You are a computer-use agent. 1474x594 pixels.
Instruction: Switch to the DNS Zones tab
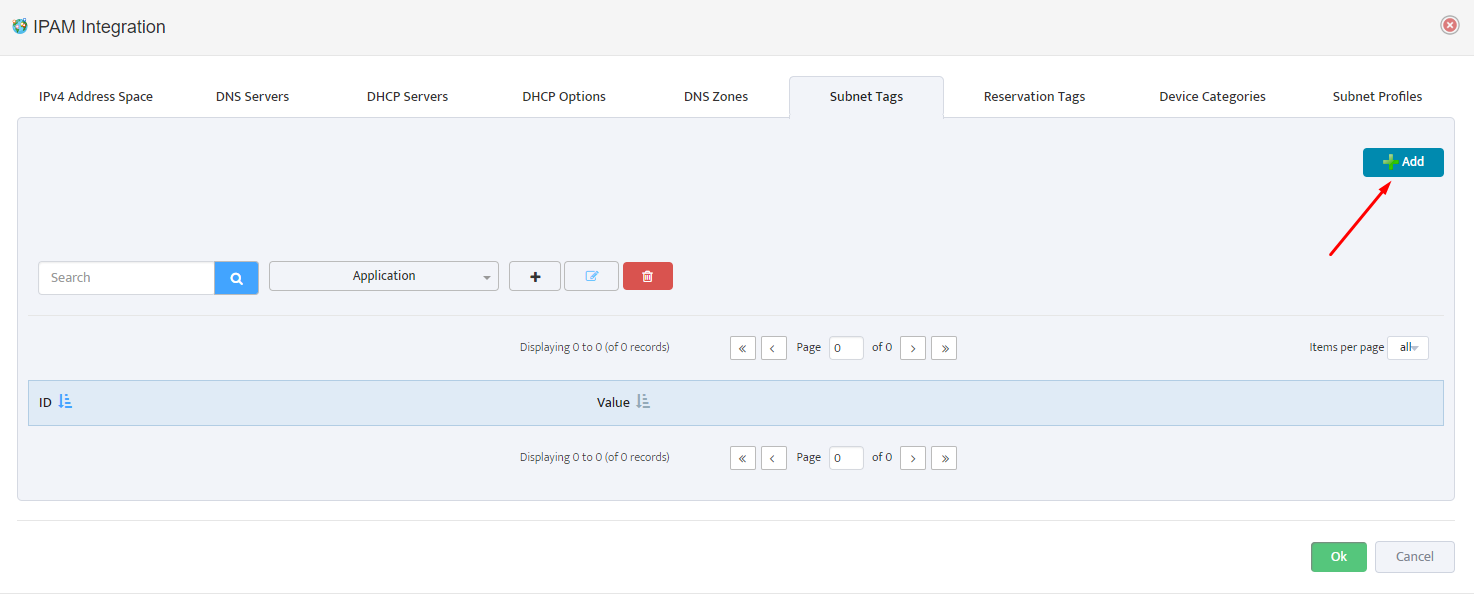pos(716,97)
